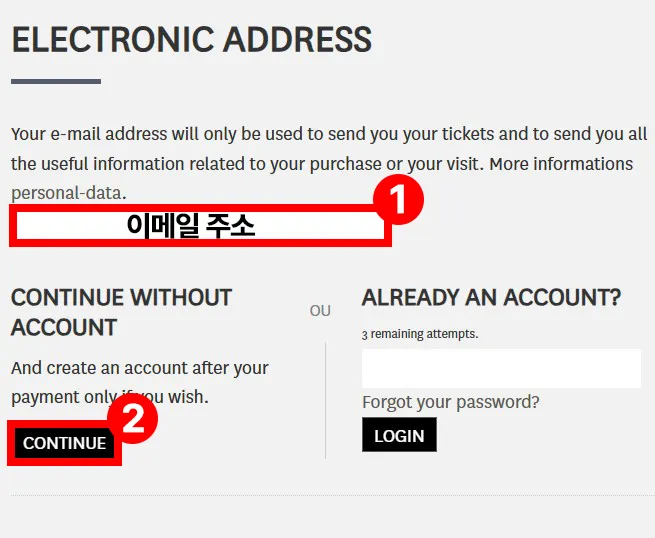The width and height of the screenshot is (655, 538).
Task: Click the red circle badge numbered 1
Action: pyautogui.click(x=397, y=201)
